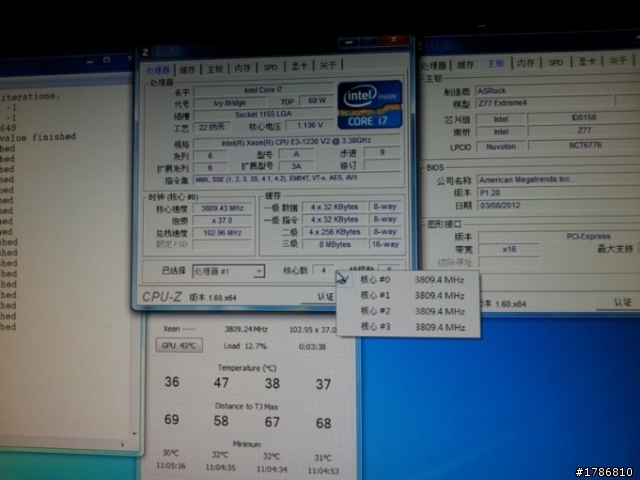Open 显卡 tab in right CPU-Z window
Screen dimensions: 640x480
(587, 62)
